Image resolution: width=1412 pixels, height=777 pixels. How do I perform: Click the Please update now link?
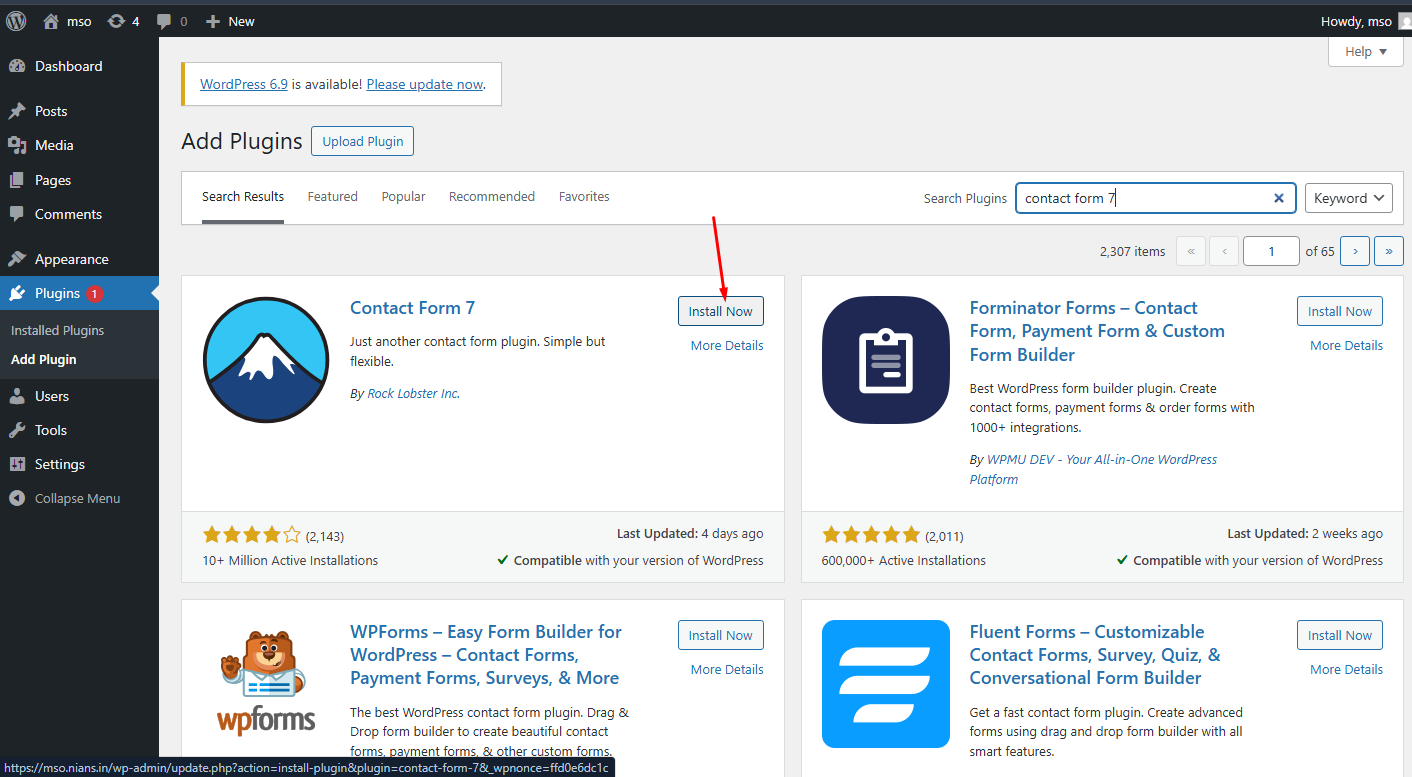424,85
